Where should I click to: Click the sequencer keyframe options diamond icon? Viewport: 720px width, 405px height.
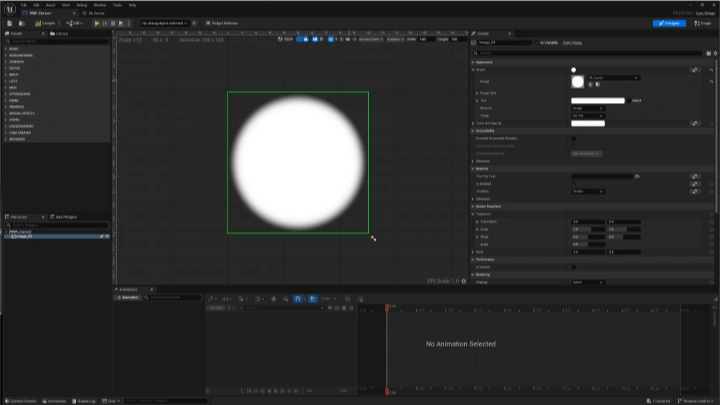pyautogui.click(x=258, y=299)
